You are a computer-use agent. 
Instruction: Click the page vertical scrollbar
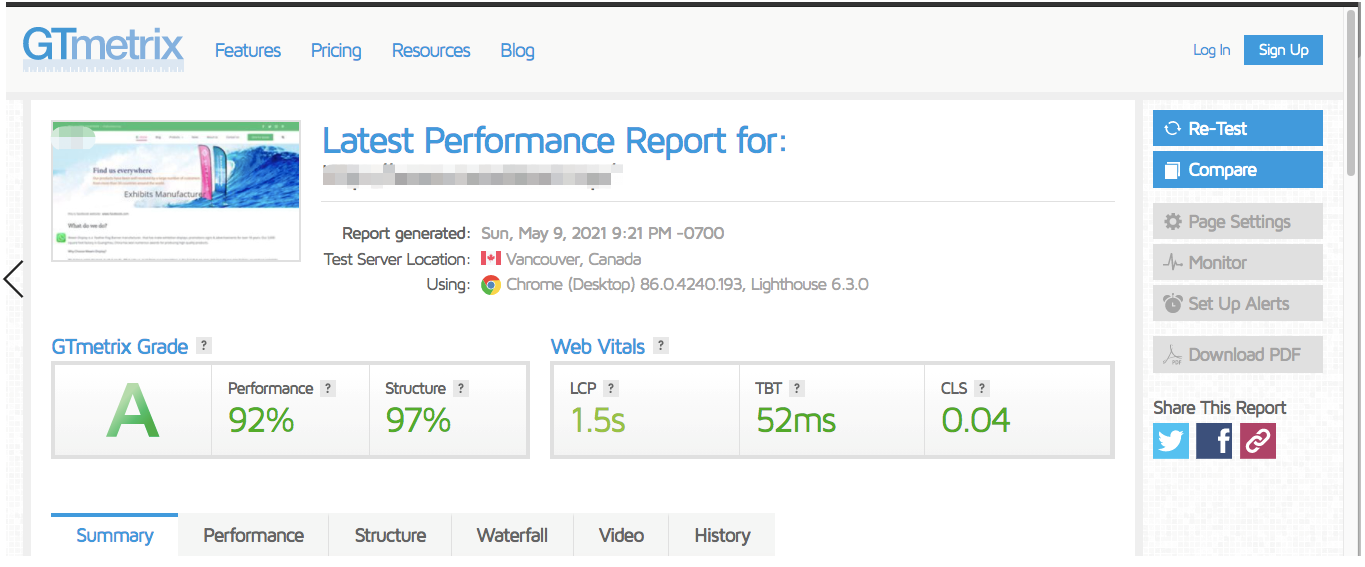coord(1352,95)
